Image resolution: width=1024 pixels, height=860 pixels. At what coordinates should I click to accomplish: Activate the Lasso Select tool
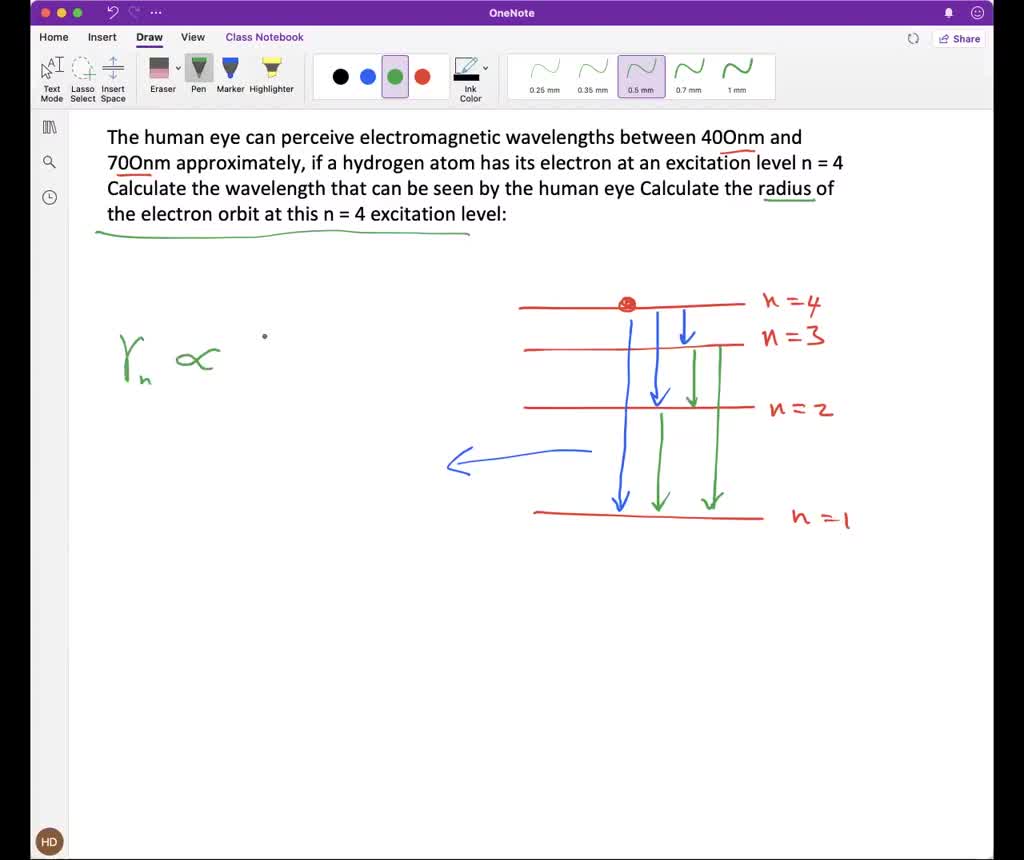[83, 77]
